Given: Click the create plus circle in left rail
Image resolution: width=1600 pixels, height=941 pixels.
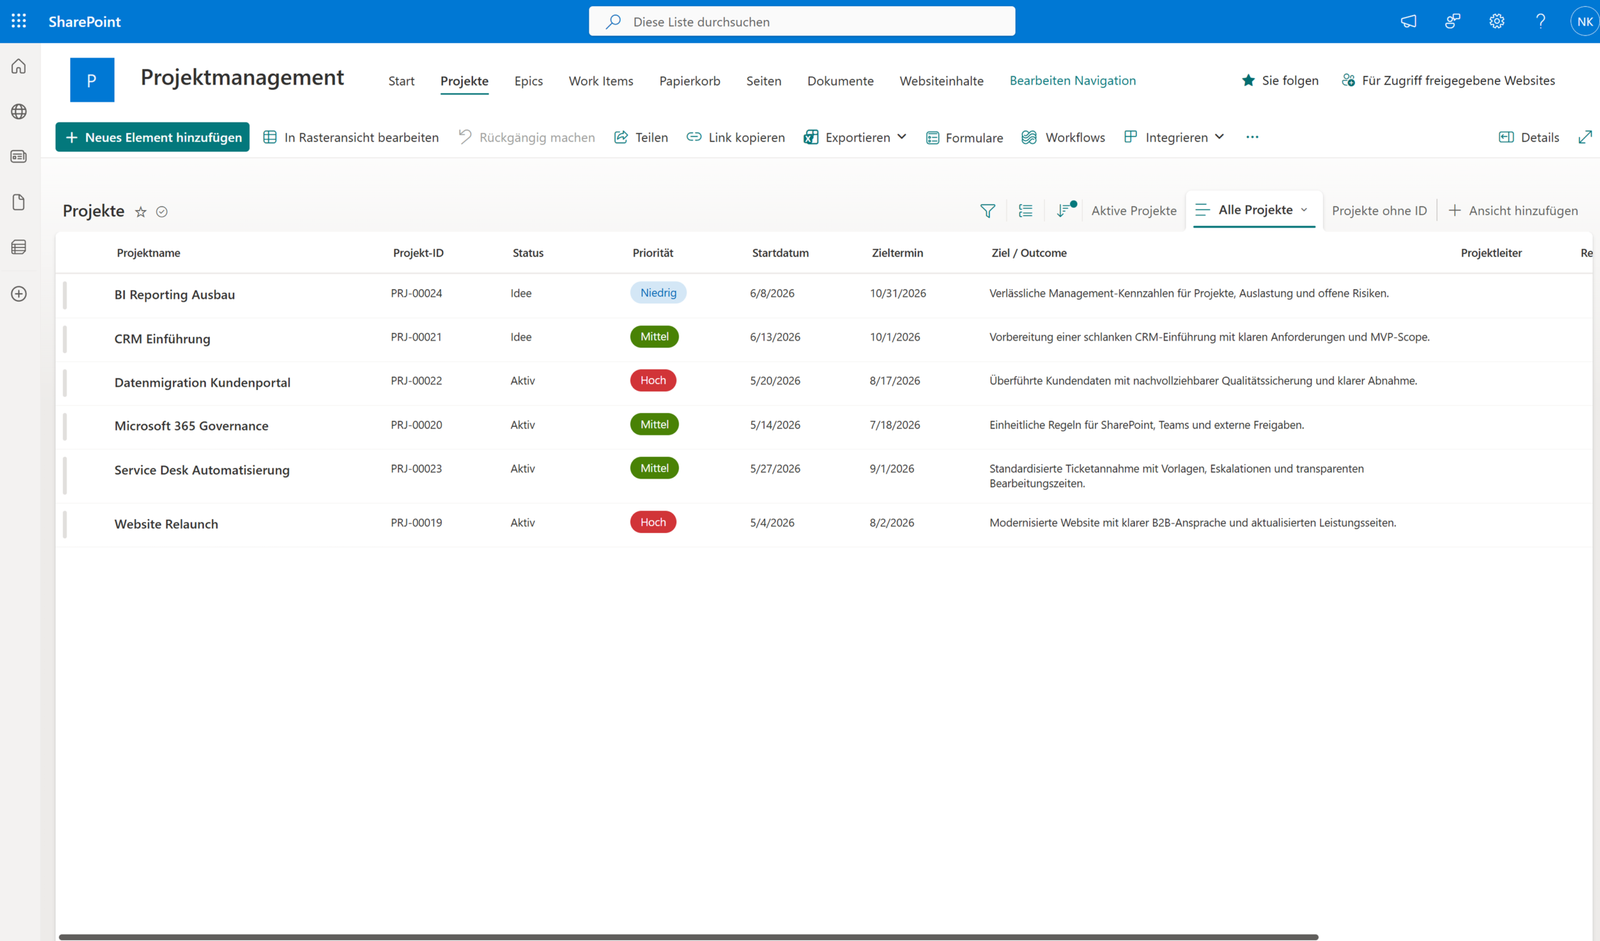Looking at the screenshot, I should point(19,294).
